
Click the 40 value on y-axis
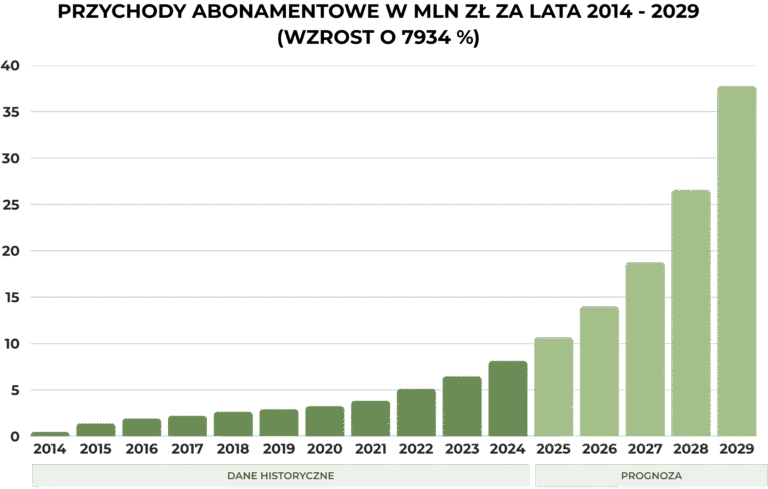[x=11, y=66]
